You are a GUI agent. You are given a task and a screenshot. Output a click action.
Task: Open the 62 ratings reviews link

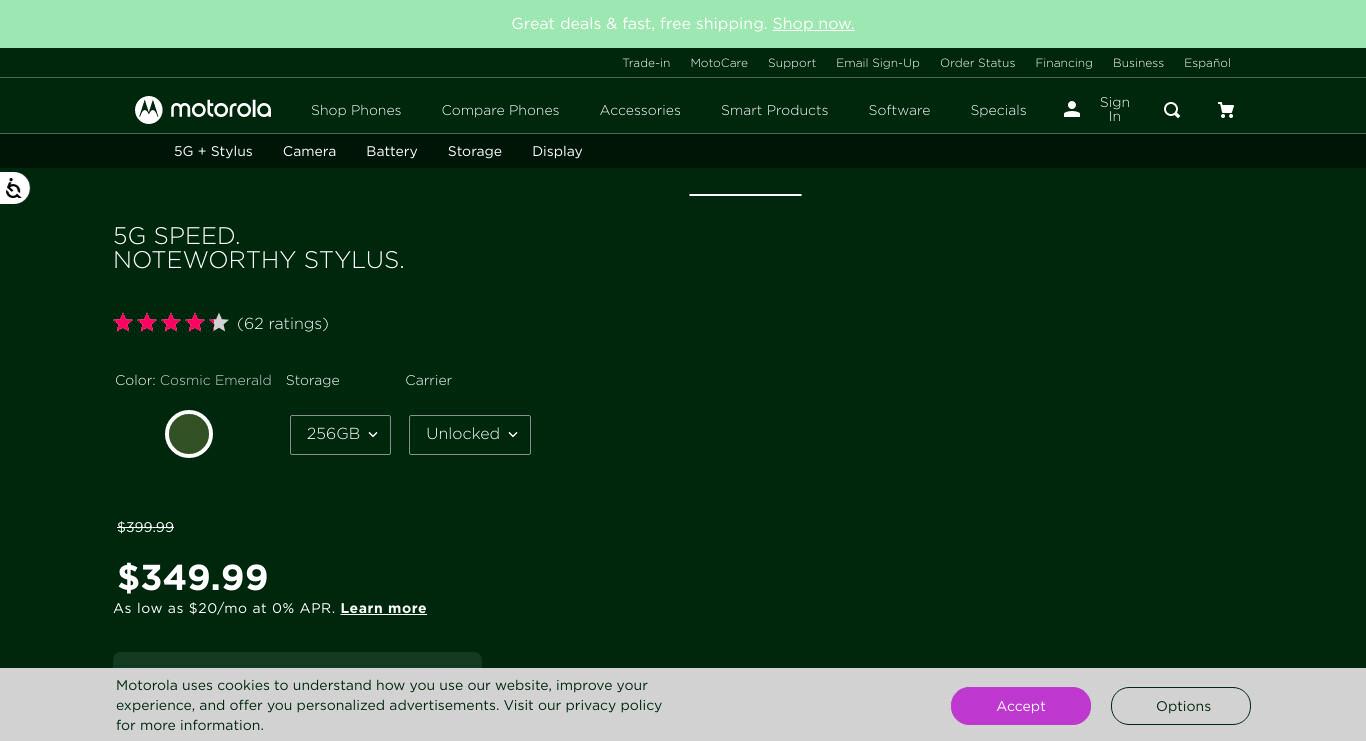pyautogui.click(x=283, y=323)
